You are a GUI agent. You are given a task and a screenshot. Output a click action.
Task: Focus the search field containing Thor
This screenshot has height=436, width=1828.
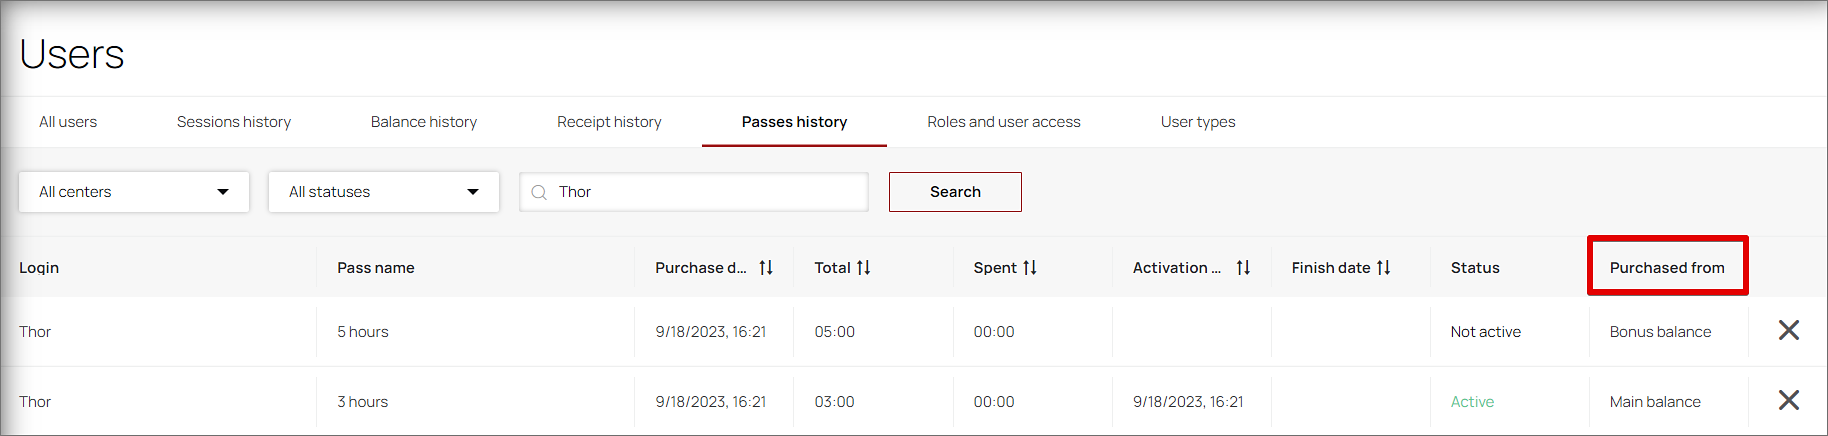(x=694, y=192)
